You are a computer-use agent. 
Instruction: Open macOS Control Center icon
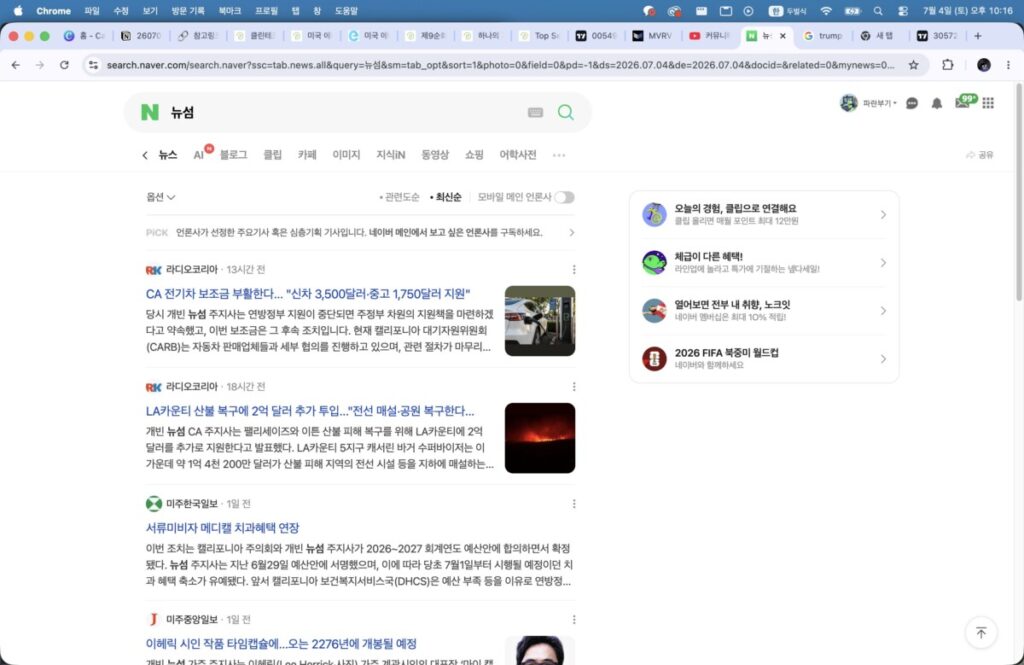click(903, 10)
